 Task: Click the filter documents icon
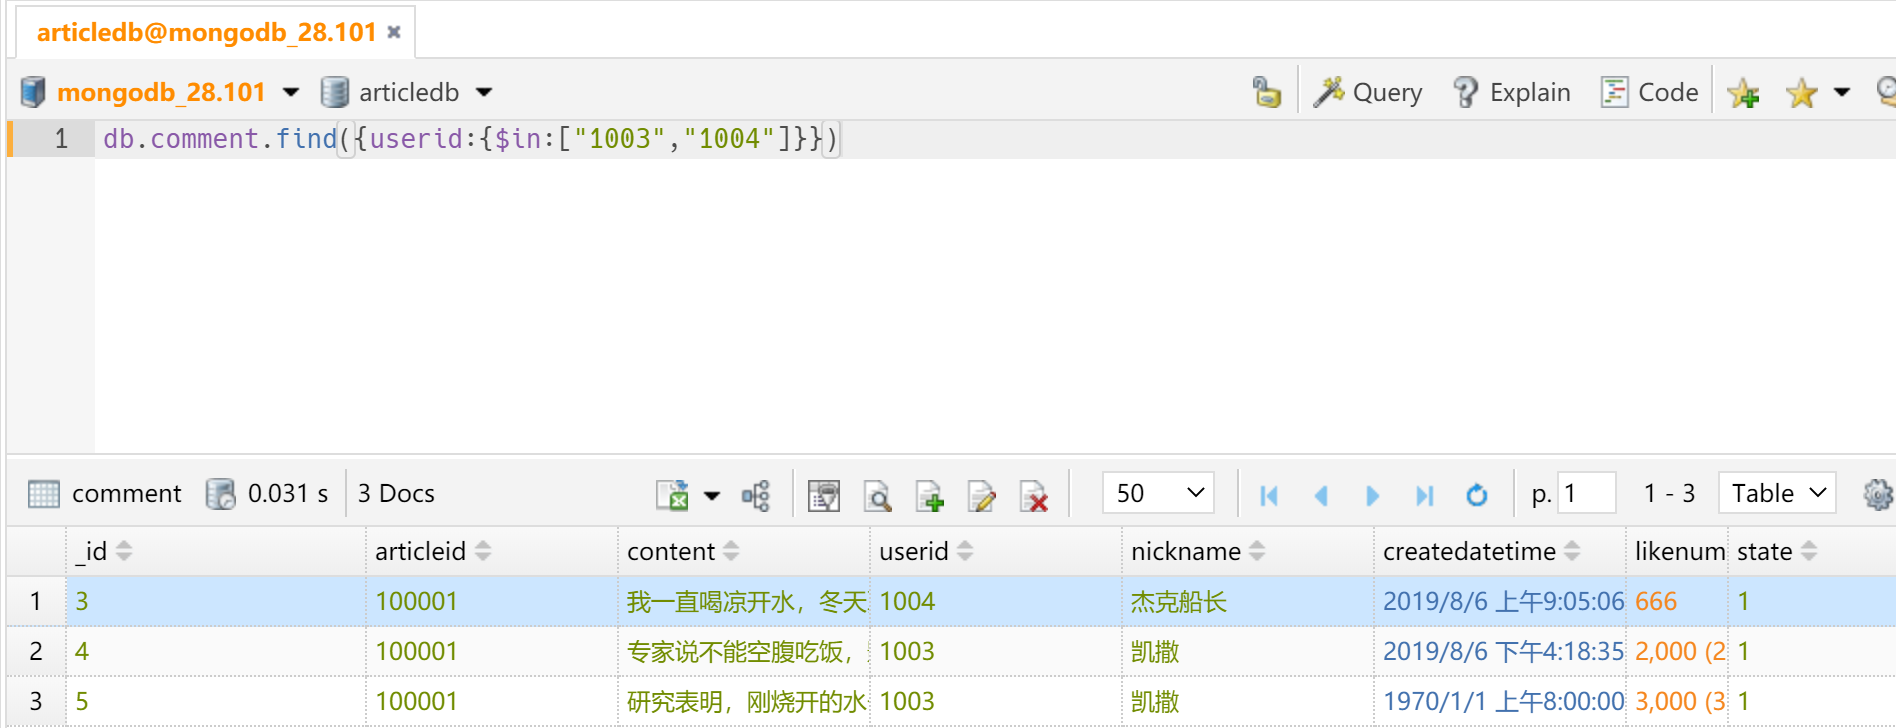click(x=824, y=495)
